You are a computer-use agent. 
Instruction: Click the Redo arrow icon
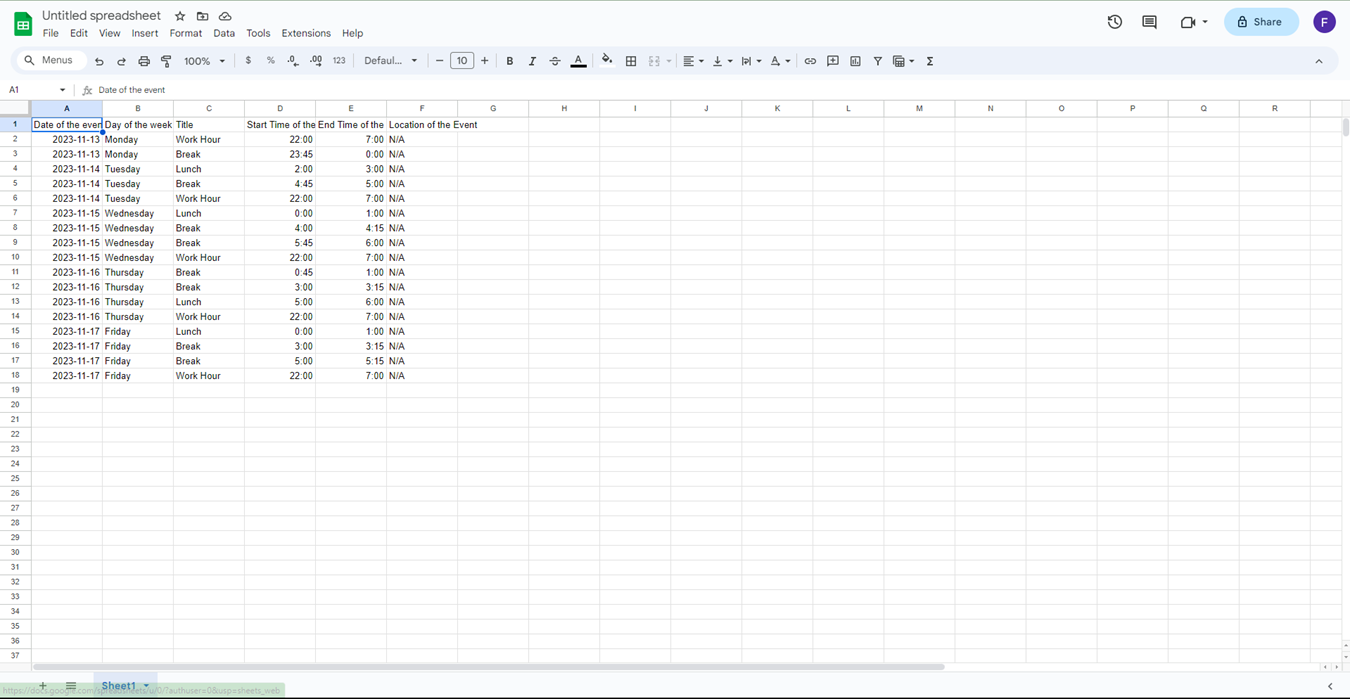pyautogui.click(x=121, y=61)
